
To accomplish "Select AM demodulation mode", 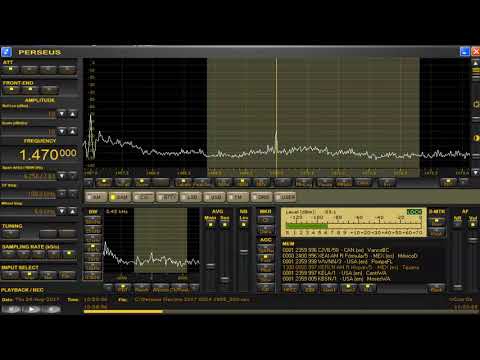I will click(x=96, y=197).
